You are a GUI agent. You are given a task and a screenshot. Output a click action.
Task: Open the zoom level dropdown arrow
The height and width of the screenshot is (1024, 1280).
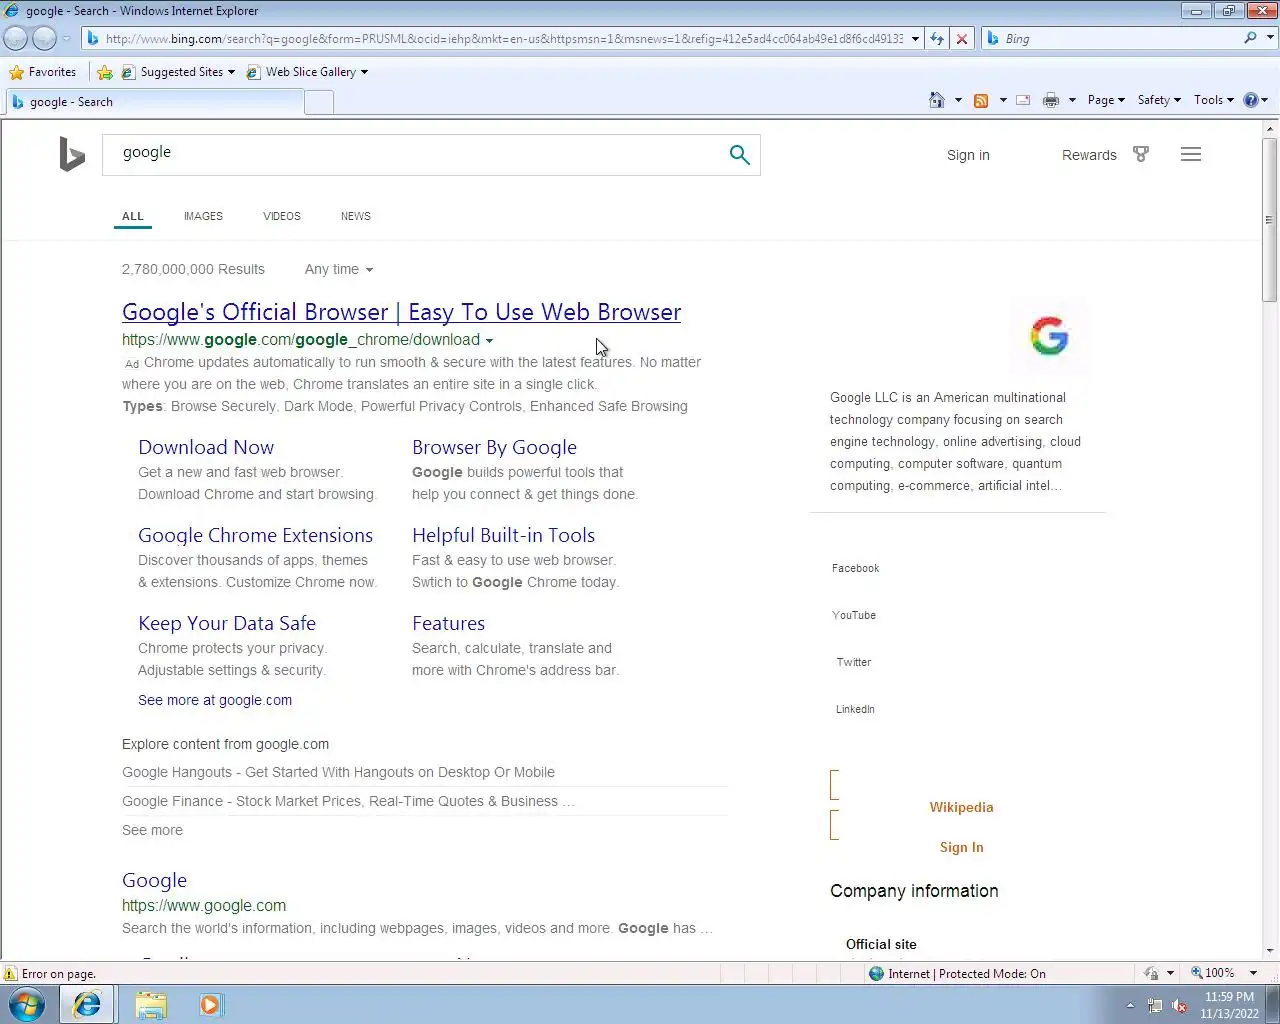pyautogui.click(x=1253, y=973)
